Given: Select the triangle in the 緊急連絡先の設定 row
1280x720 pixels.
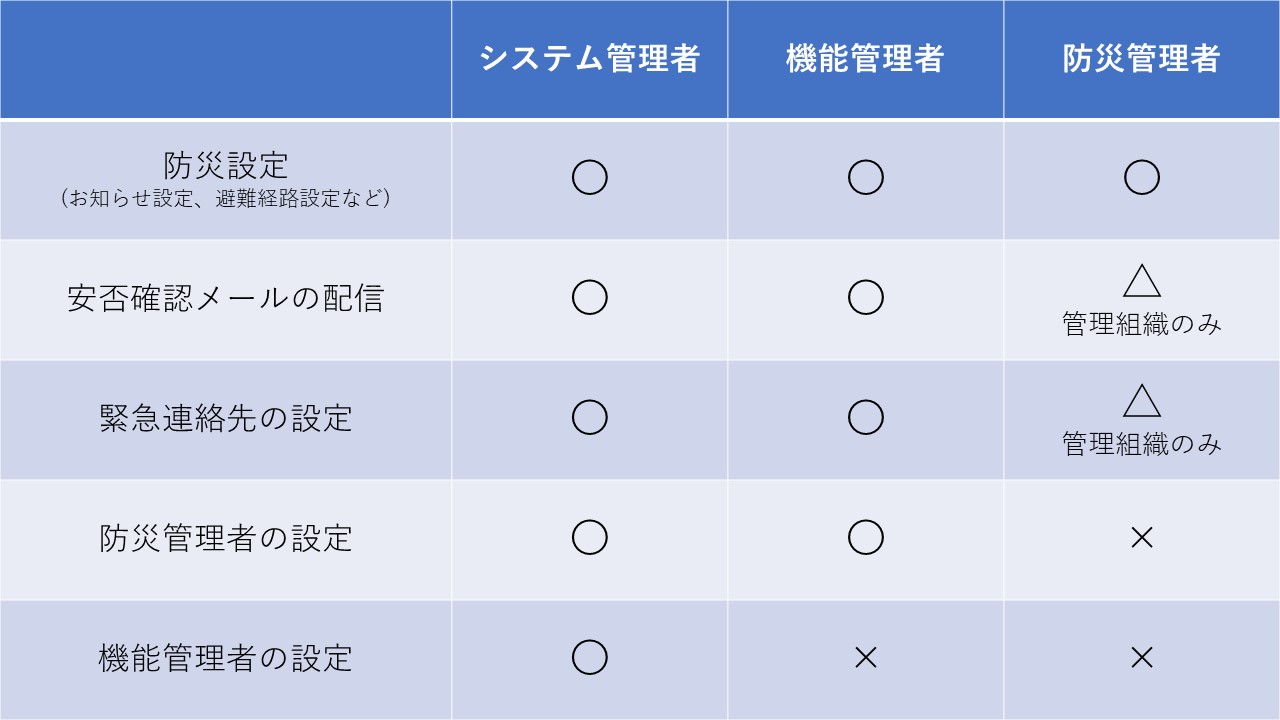Looking at the screenshot, I should click(x=1141, y=402).
